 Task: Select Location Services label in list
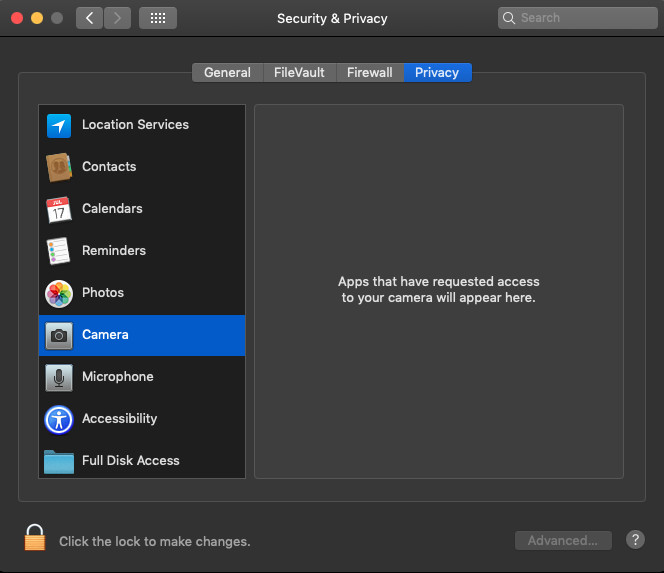point(136,125)
